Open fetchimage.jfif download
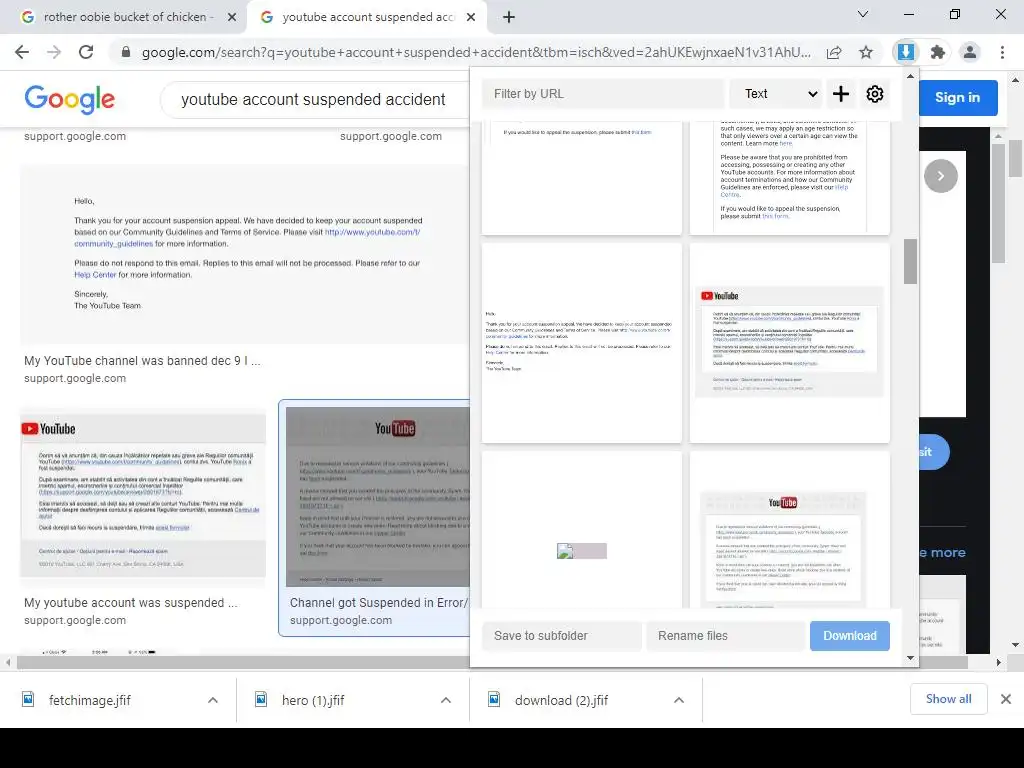 pos(89,701)
